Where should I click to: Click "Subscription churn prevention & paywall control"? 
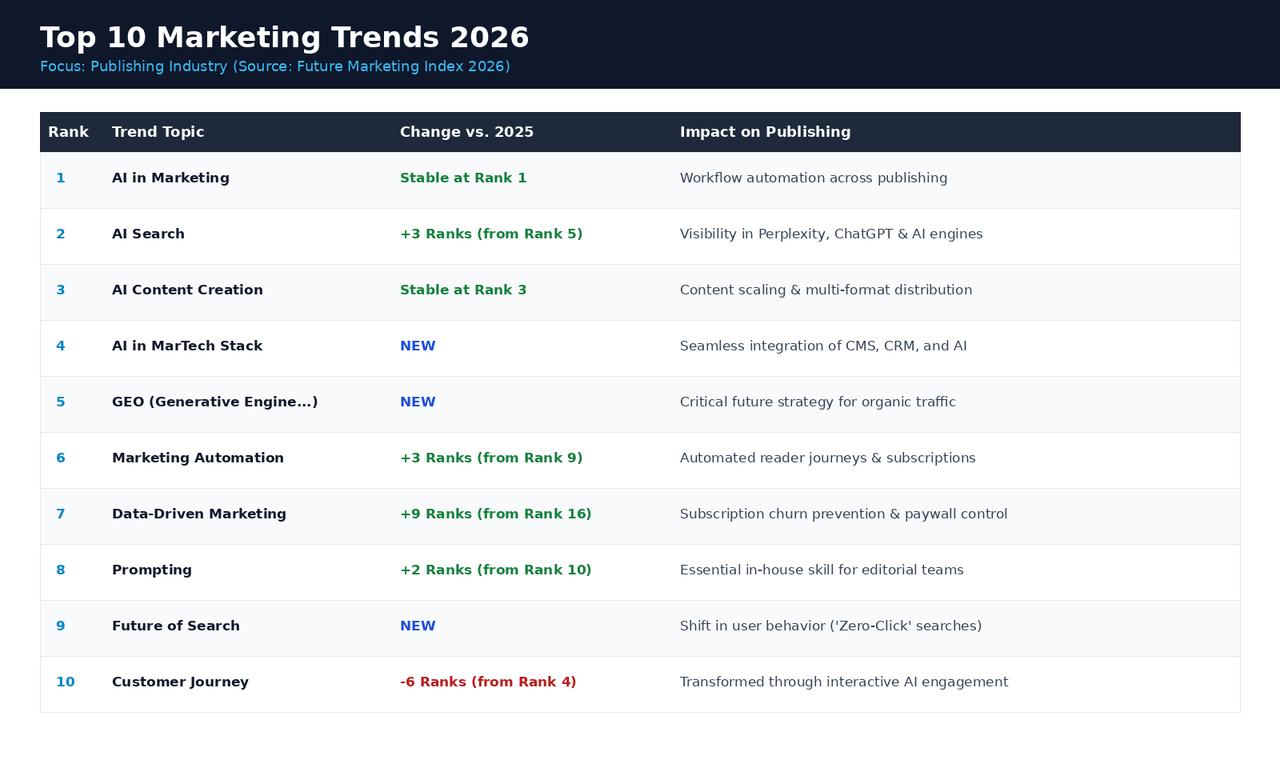pyautogui.click(x=844, y=514)
